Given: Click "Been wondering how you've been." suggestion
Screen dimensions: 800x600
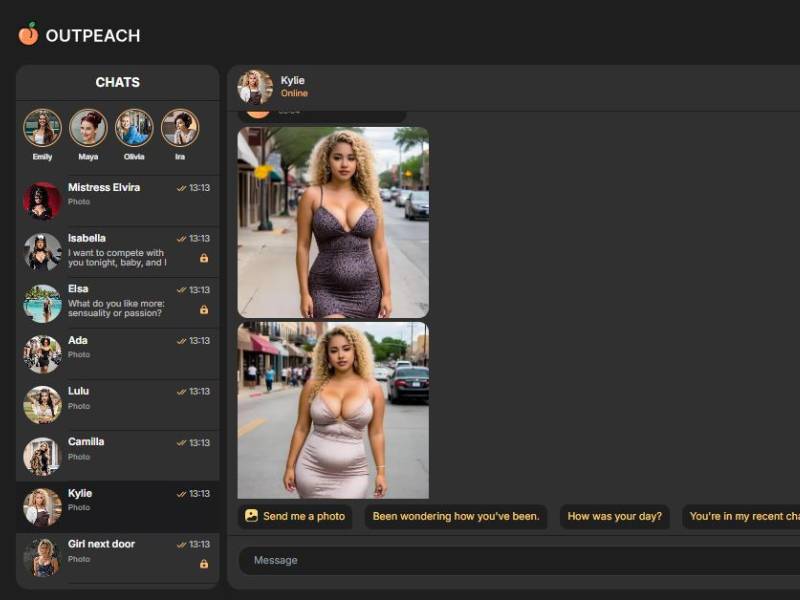Looking at the screenshot, I should 456,517.
